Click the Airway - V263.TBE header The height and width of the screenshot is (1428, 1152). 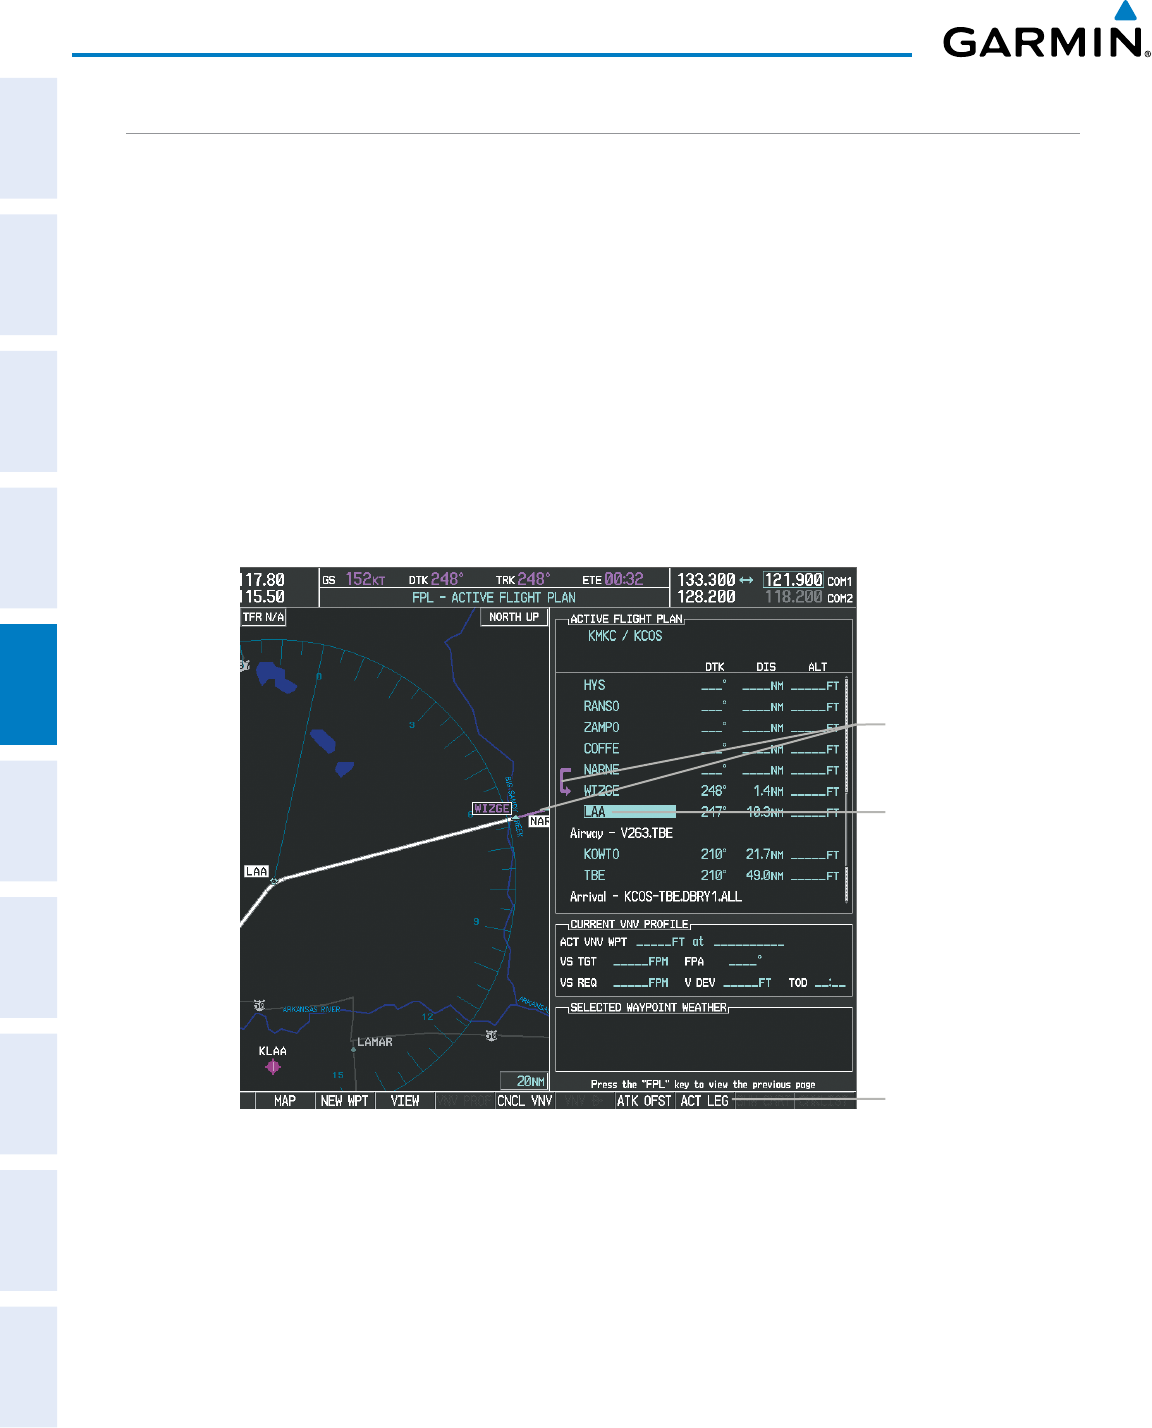(x=622, y=833)
